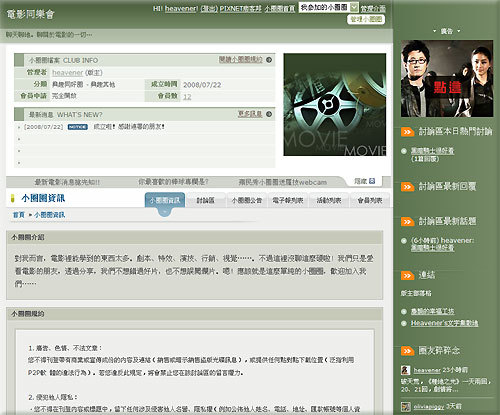
Task: Open the webcam promo link in strip
Action: coord(283,182)
